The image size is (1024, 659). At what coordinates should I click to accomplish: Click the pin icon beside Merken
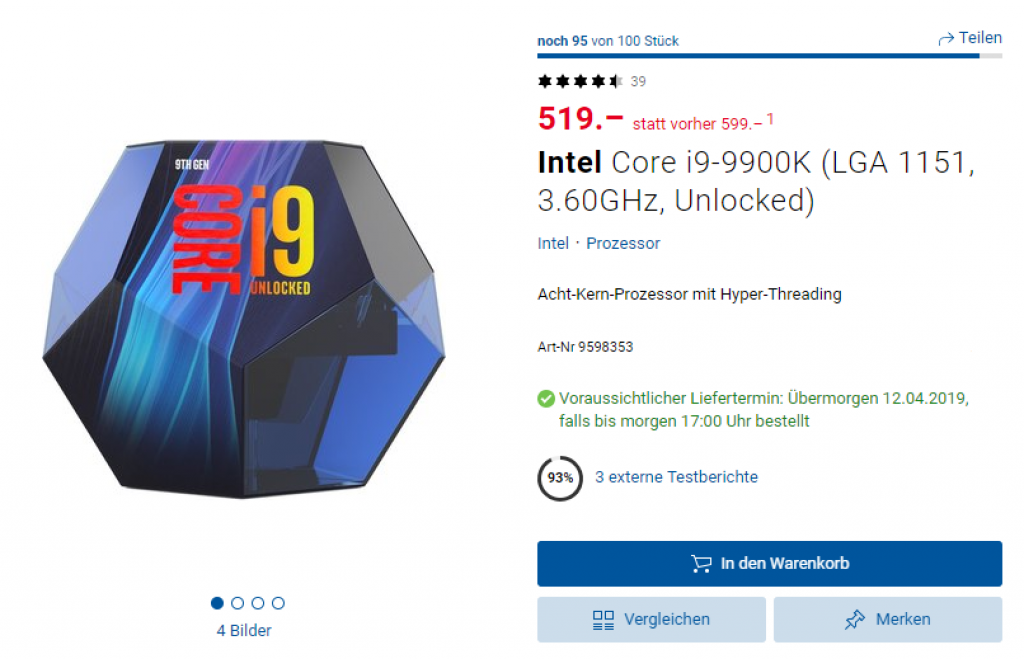coord(855,620)
